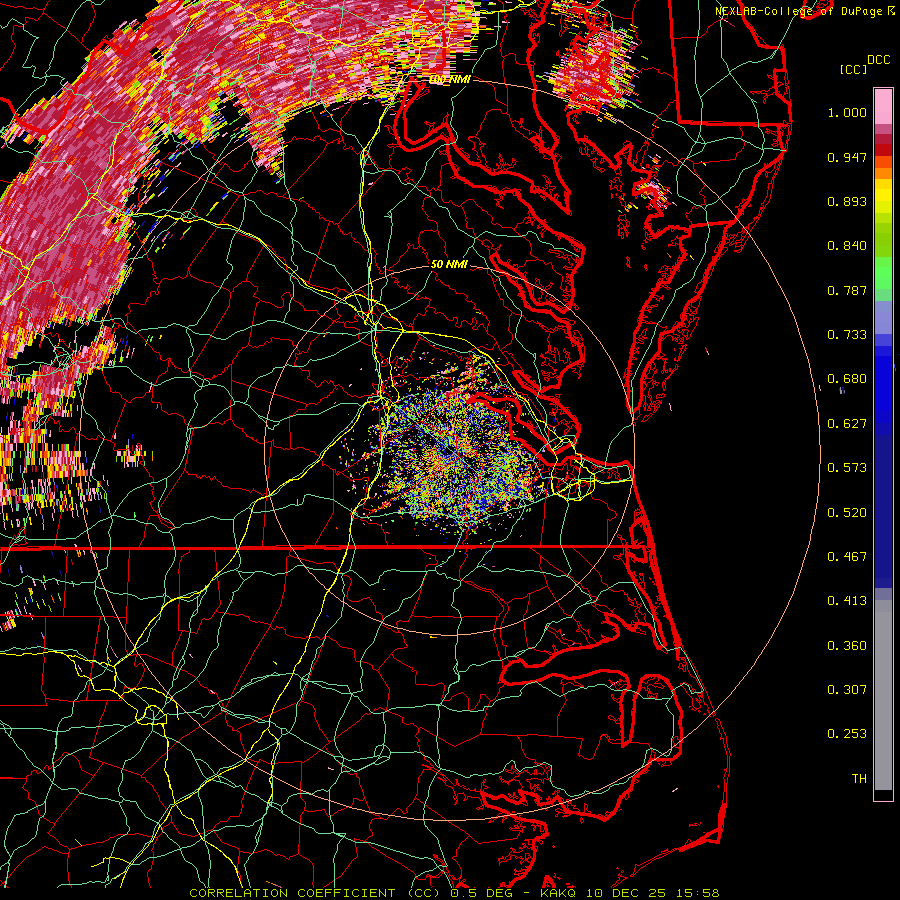The image size is (900, 900).
Task: Pick the light pink color at the scale top
Action: pos(883,106)
